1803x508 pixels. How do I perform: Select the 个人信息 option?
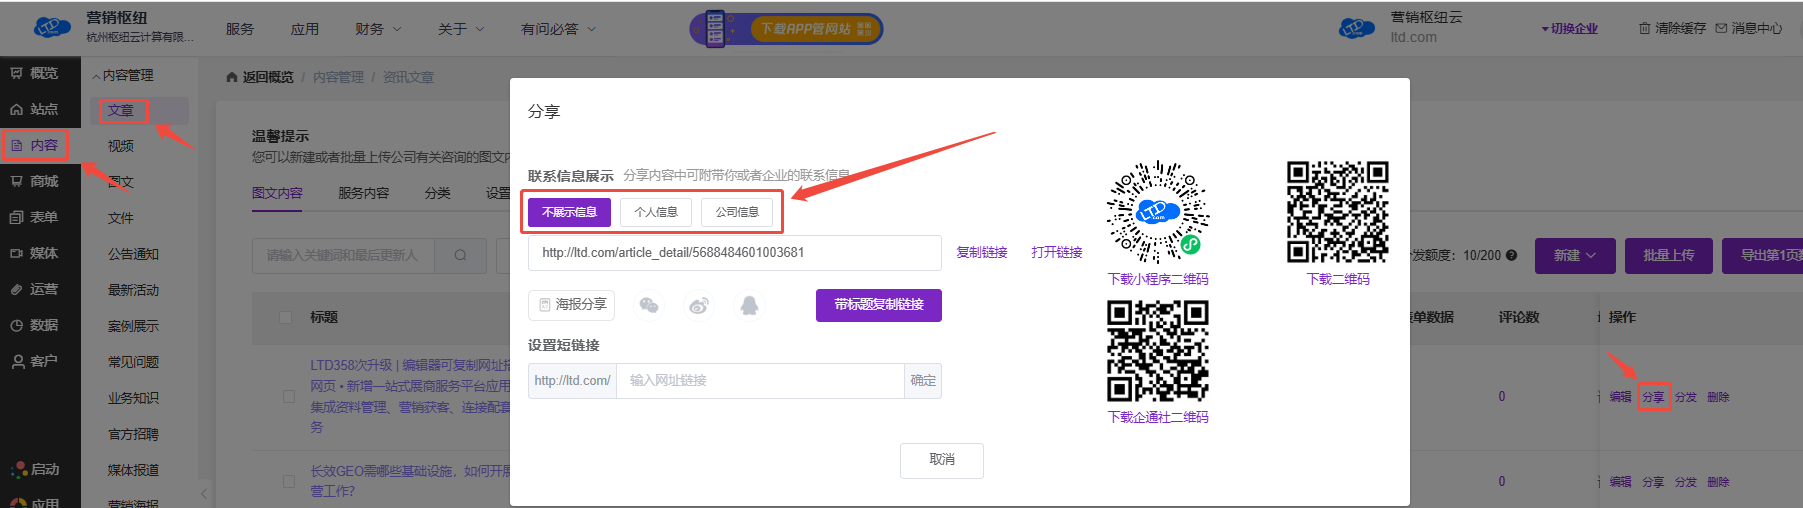click(656, 212)
